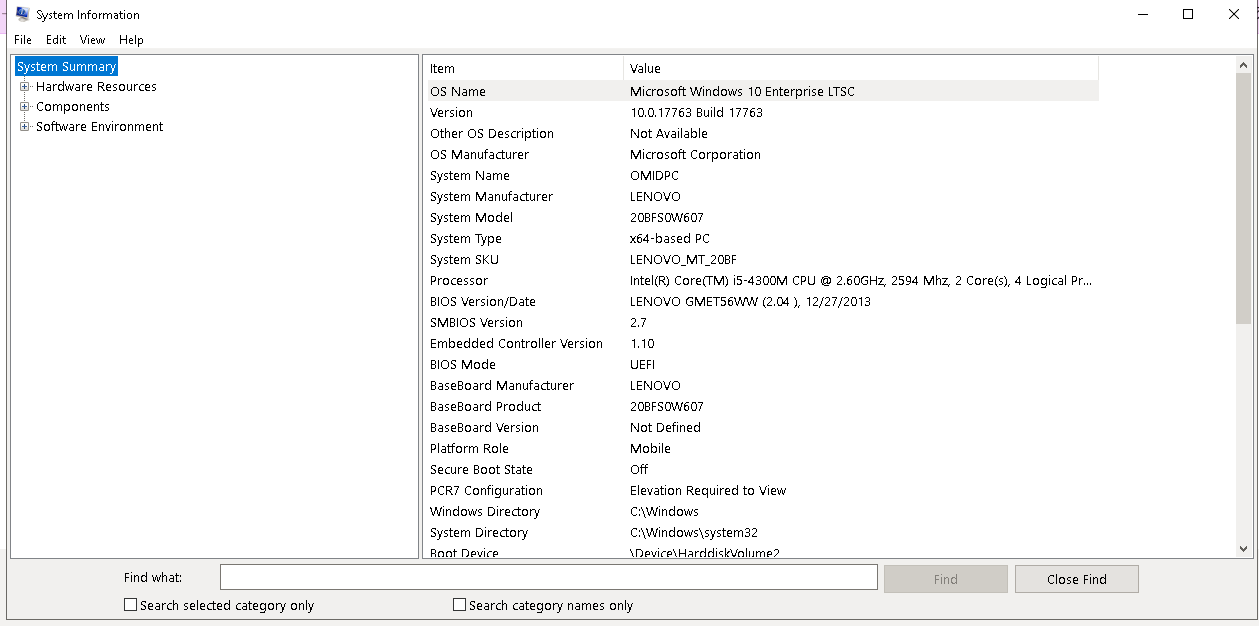The width and height of the screenshot is (1259, 626).
Task: Select System Summary in the tree
Action: (x=67, y=67)
